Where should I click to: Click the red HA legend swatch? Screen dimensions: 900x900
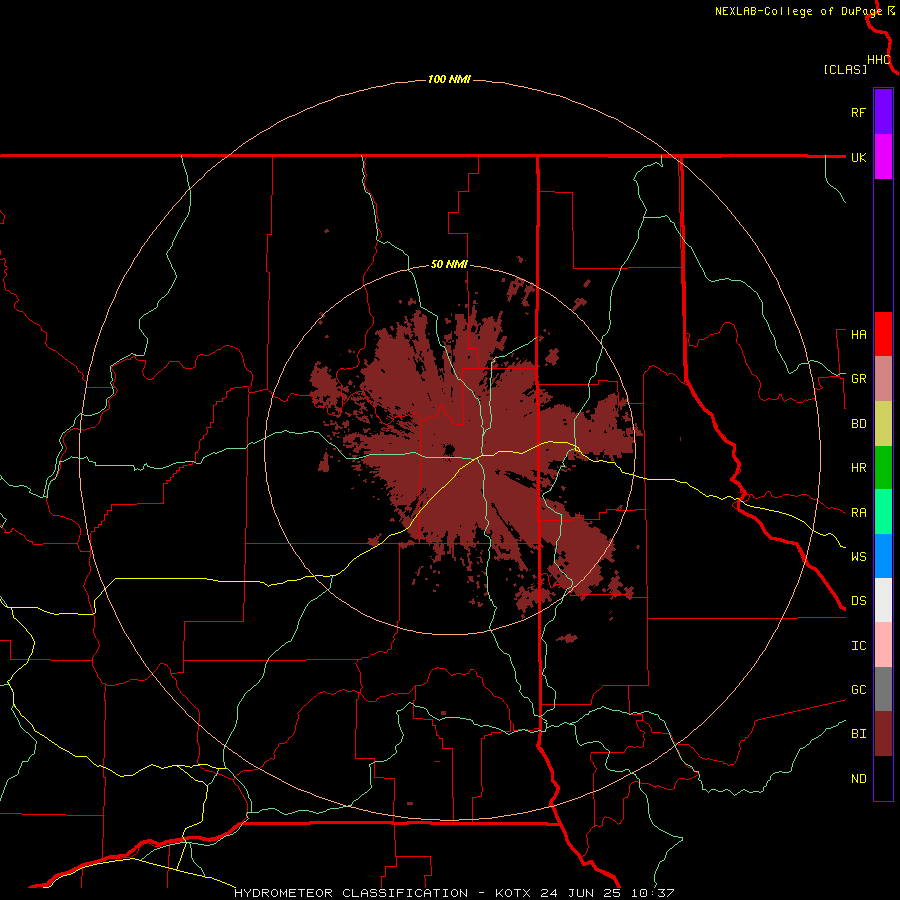tap(883, 334)
